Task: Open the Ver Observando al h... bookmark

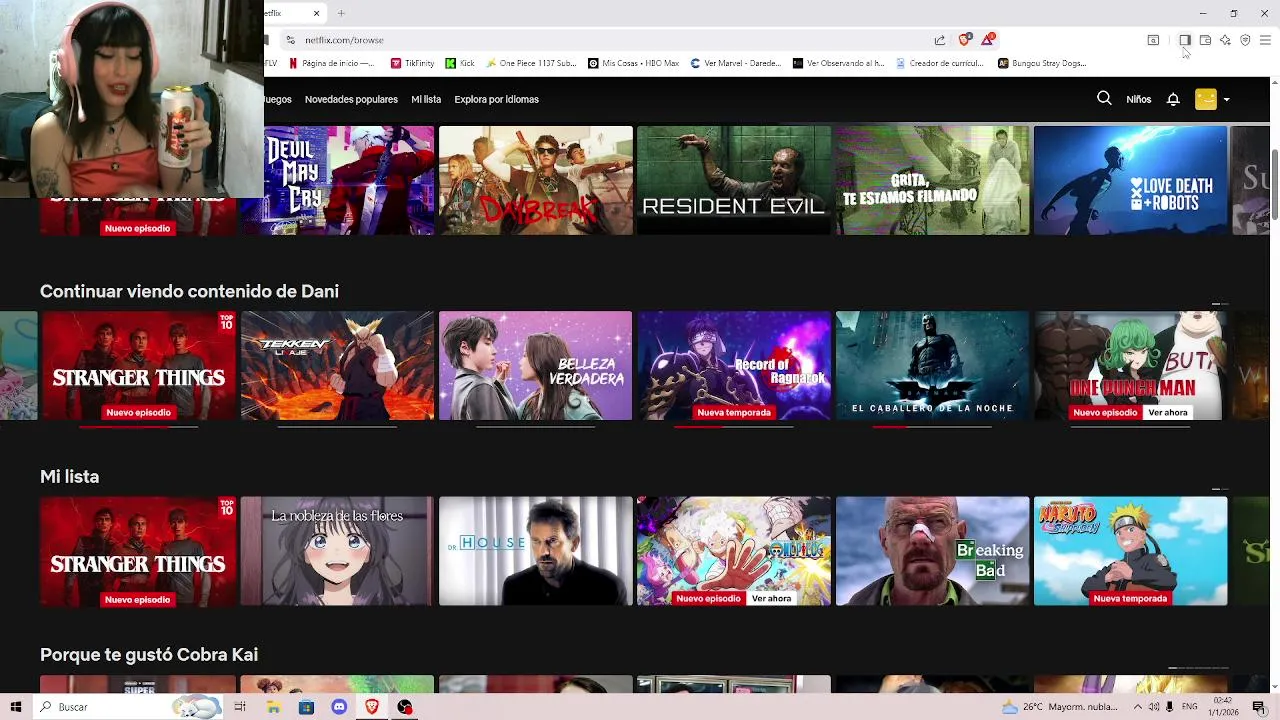Action: pos(838,63)
